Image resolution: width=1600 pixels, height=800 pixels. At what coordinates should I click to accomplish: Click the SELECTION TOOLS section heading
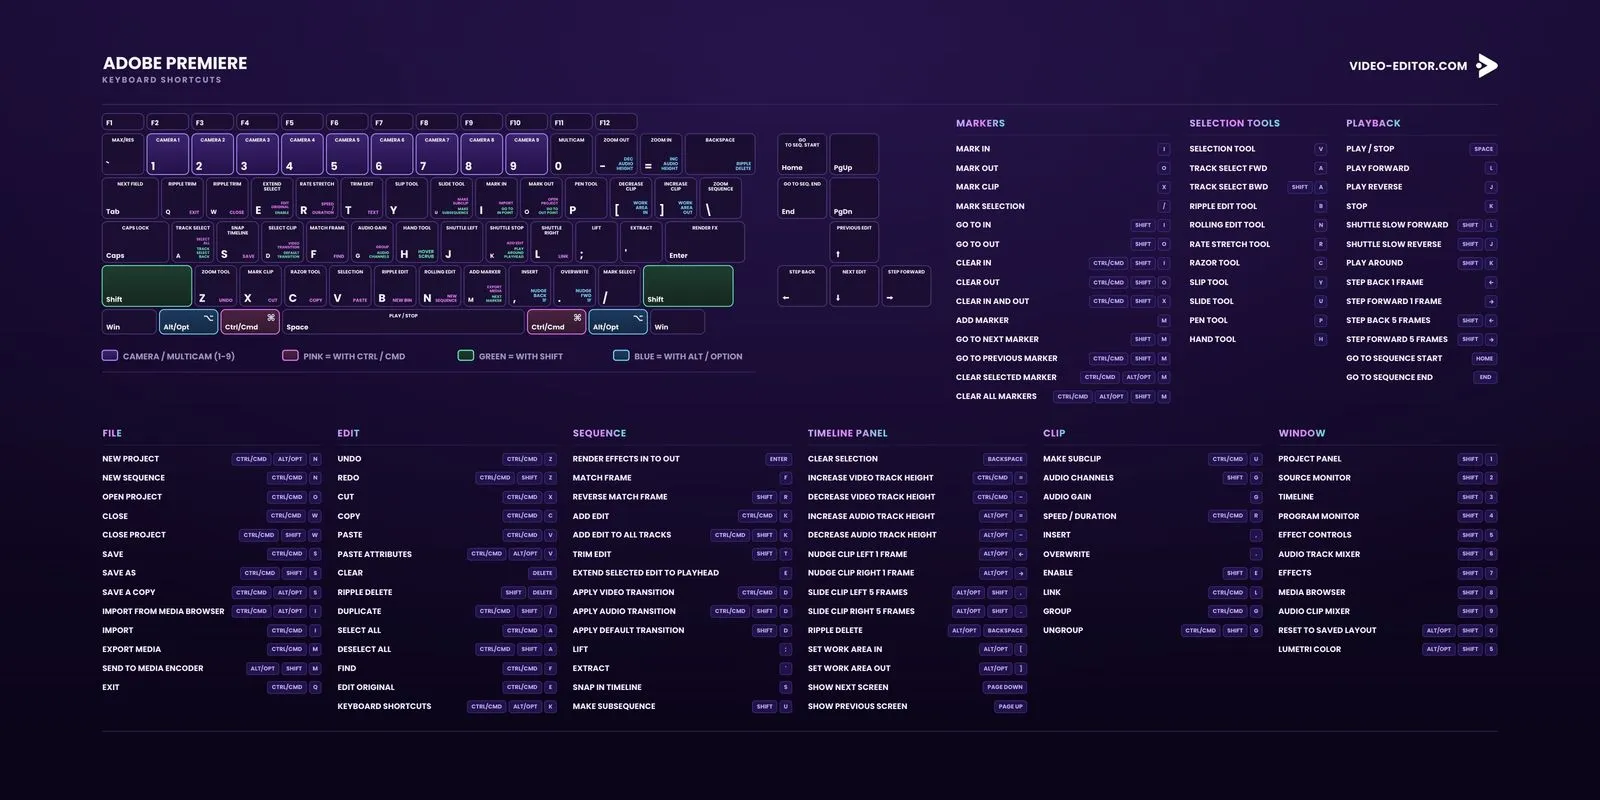tap(1234, 123)
